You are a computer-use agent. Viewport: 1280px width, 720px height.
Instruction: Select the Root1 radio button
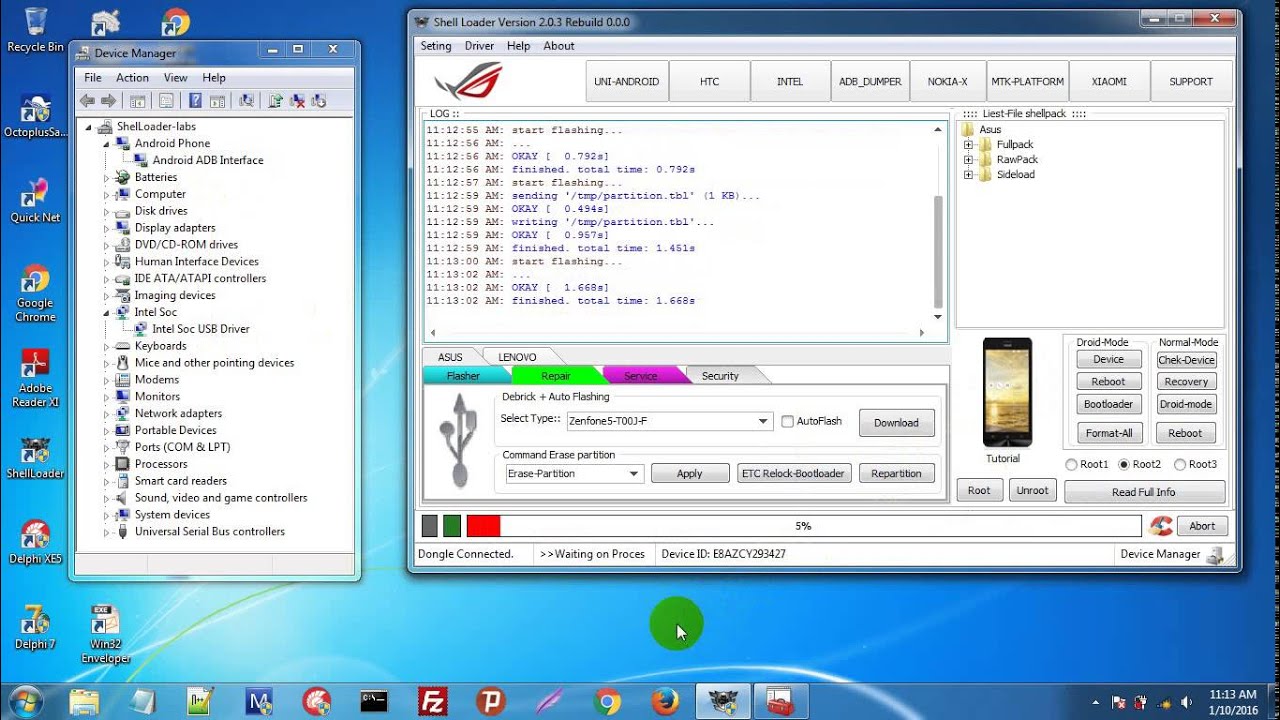tap(1071, 465)
